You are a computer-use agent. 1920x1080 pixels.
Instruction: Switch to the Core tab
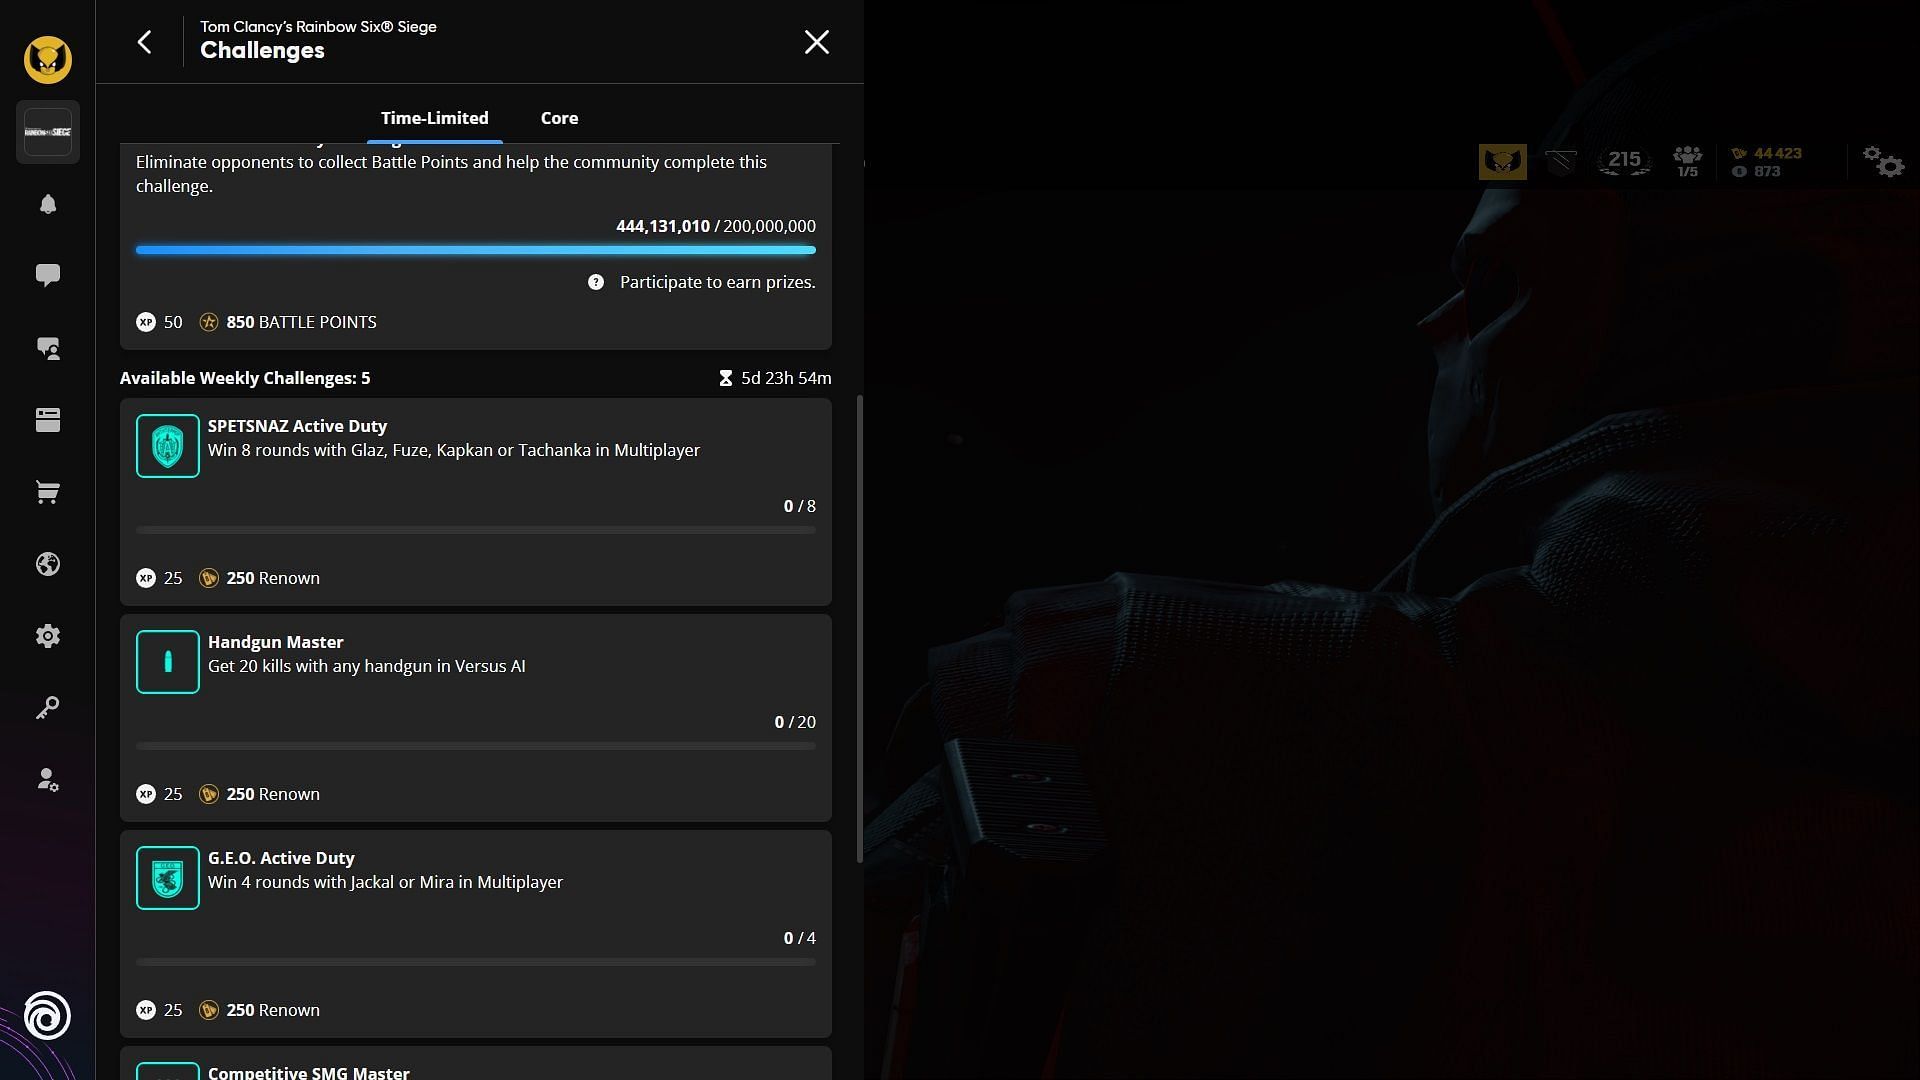(x=559, y=118)
